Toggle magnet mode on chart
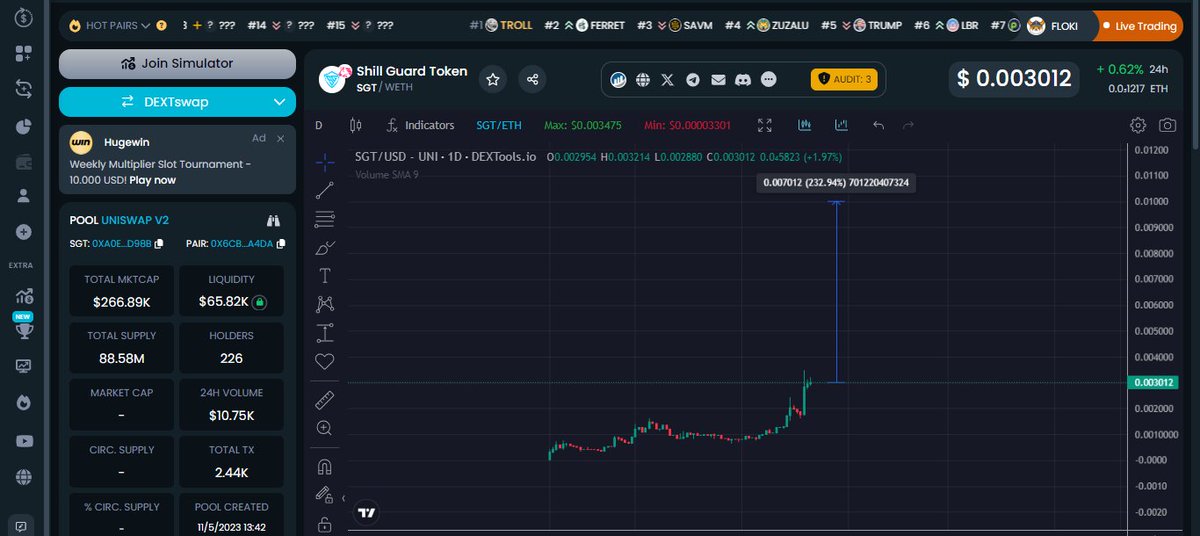1200x536 pixels. pos(324,466)
